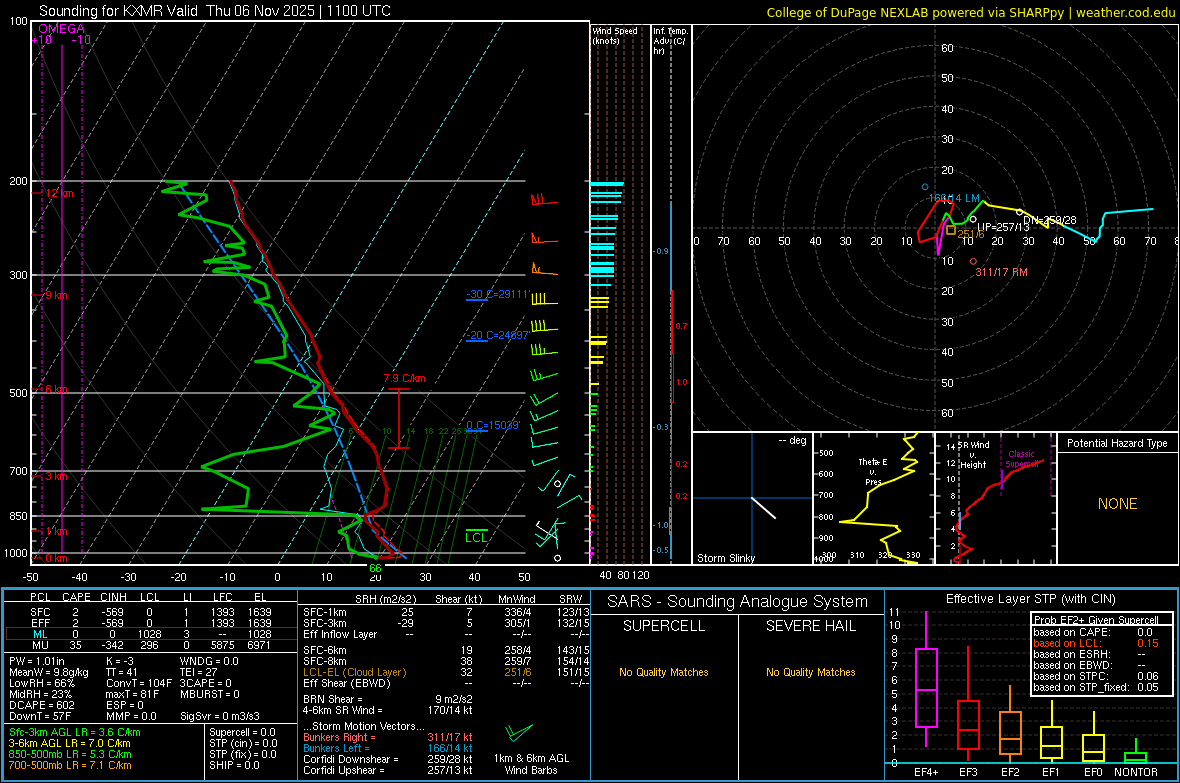Click the NONE hazard type value
This screenshot has width=1180, height=783.
click(x=1117, y=504)
